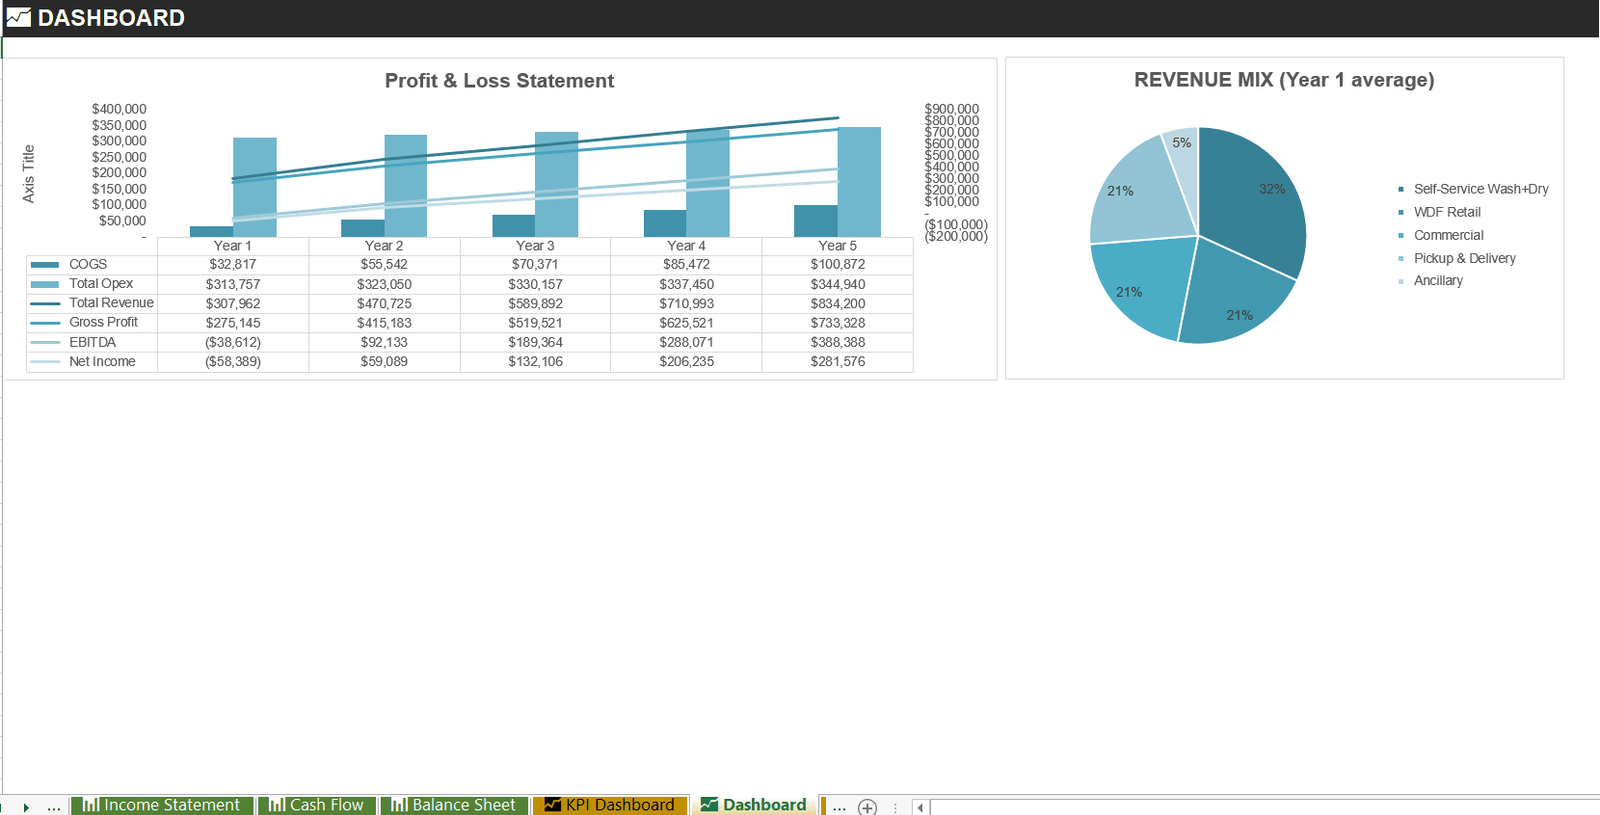Add a new sheet with the plus icon
This screenshot has height=815, width=1600.
(x=867, y=807)
